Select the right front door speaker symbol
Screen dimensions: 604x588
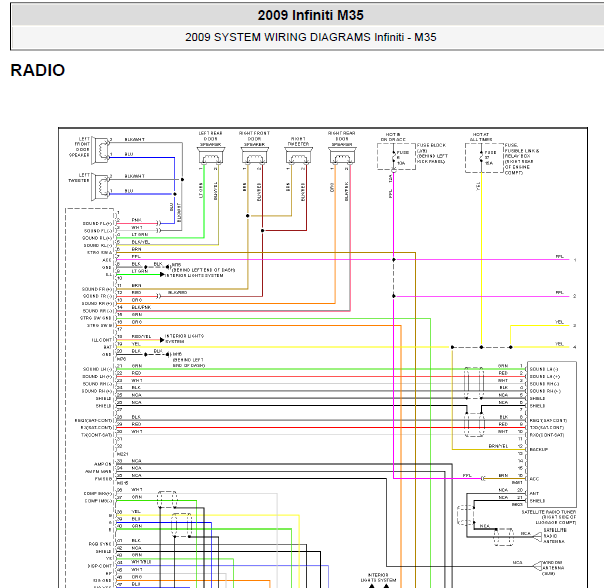254,156
